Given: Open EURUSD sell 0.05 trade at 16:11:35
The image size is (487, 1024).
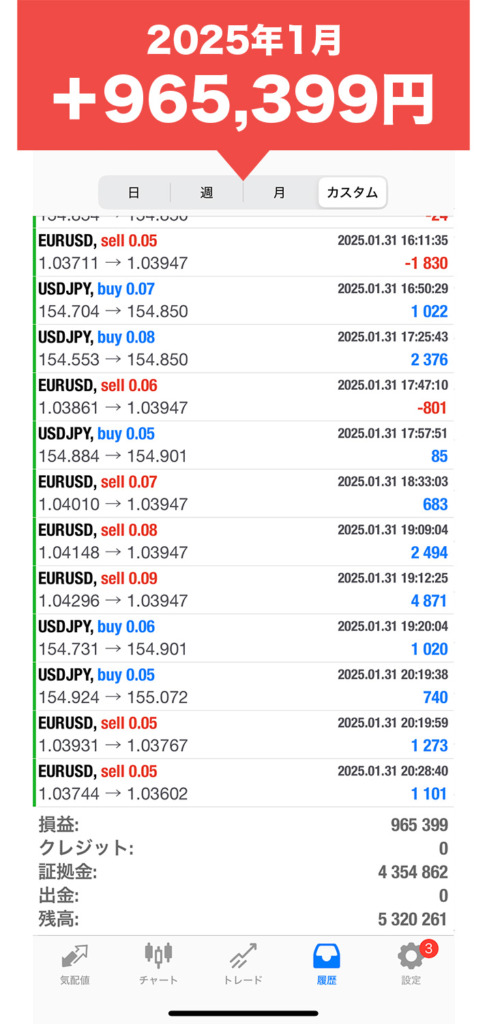Looking at the screenshot, I should (244, 252).
